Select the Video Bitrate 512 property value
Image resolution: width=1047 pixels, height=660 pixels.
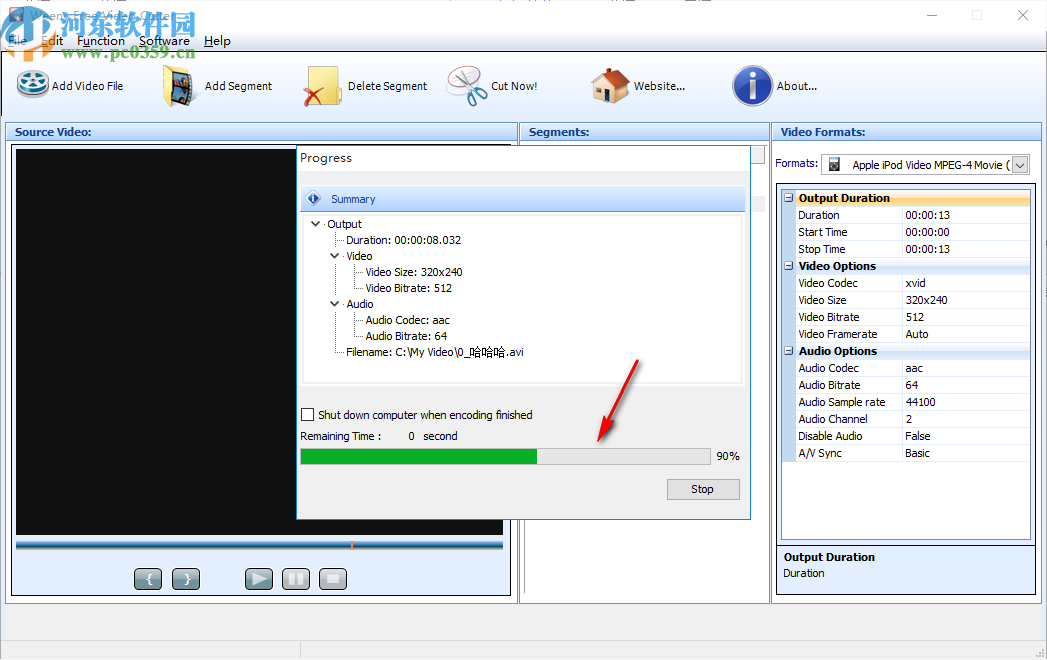point(966,317)
